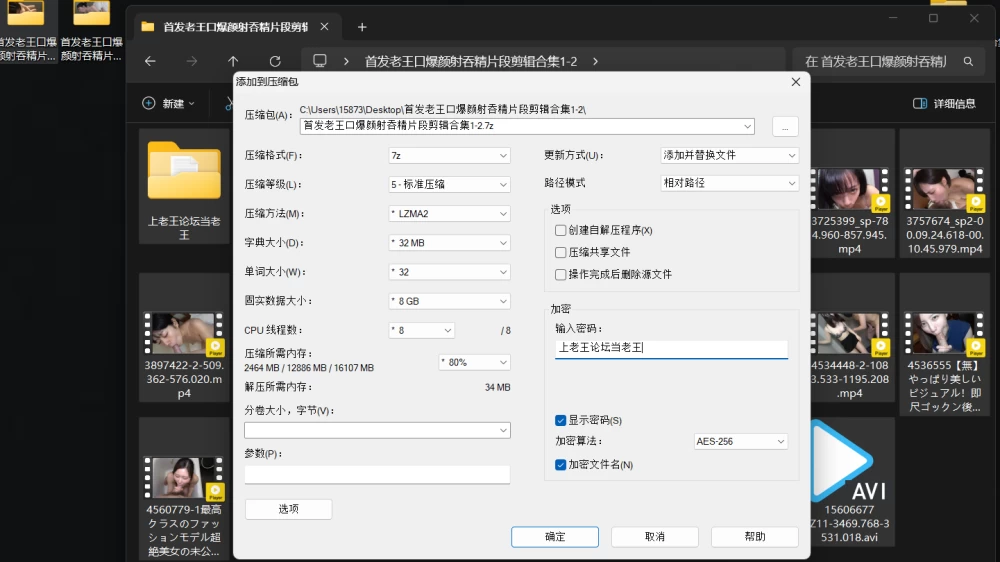Viewport: 1000px width, 562px height.
Task: Enable 压缩共享文件 checkbox
Action: (561, 253)
